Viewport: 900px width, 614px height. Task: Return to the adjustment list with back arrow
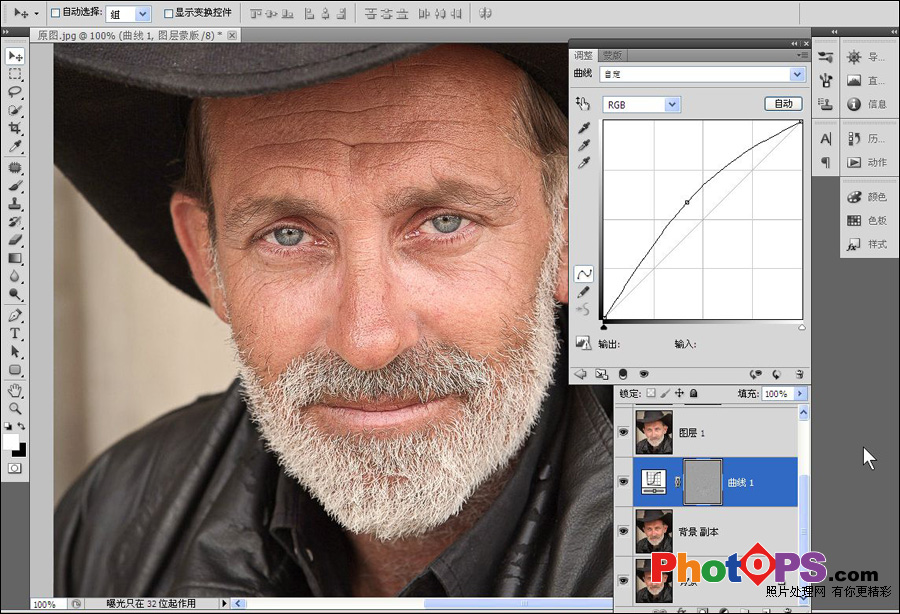click(x=580, y=374)
